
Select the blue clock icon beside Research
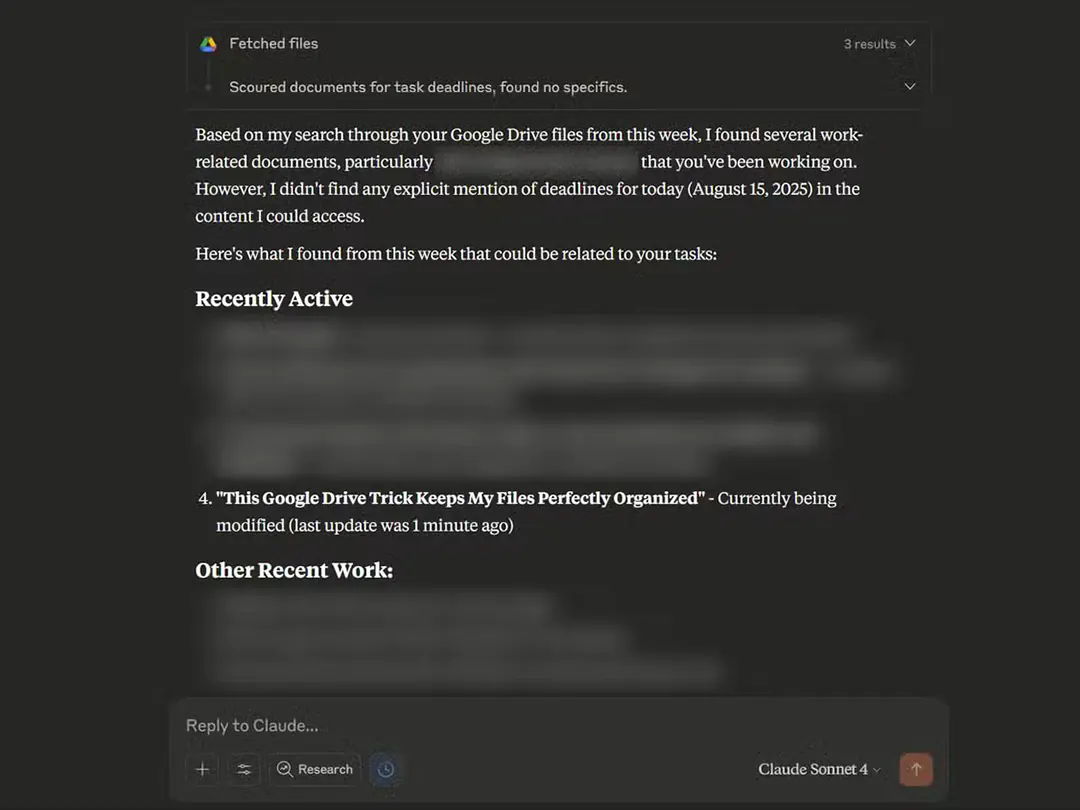(x=386, y=769)
